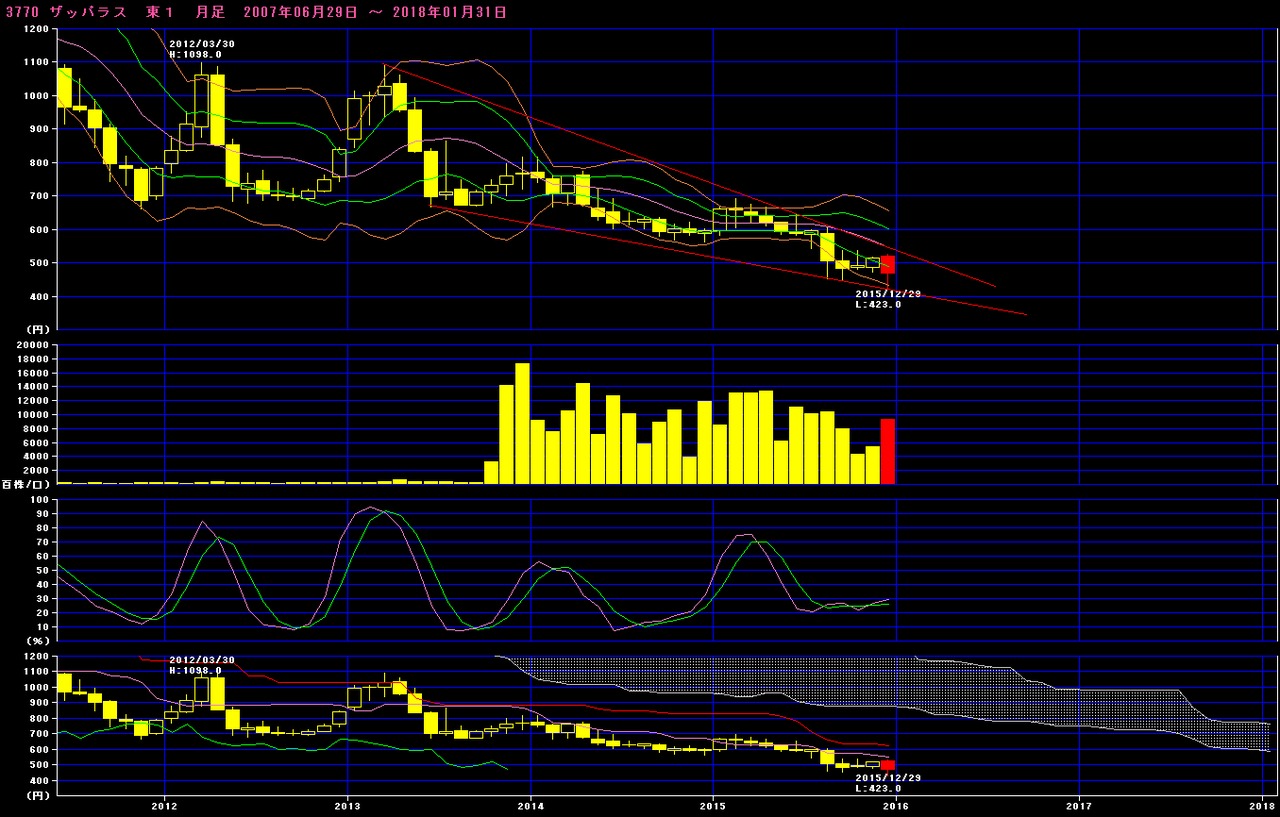The image size is (1280, 817).
Task: Click the 2012/03/30 high annotation in bottom chart
Action: click(202, 665)
